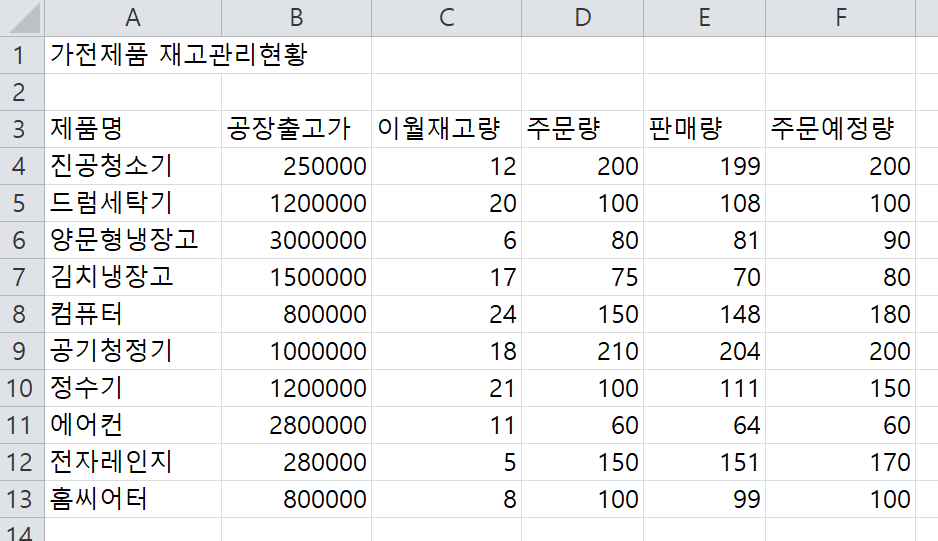Select the 김치냉장고 cell
938x541 pixels.
click(133, 277)
